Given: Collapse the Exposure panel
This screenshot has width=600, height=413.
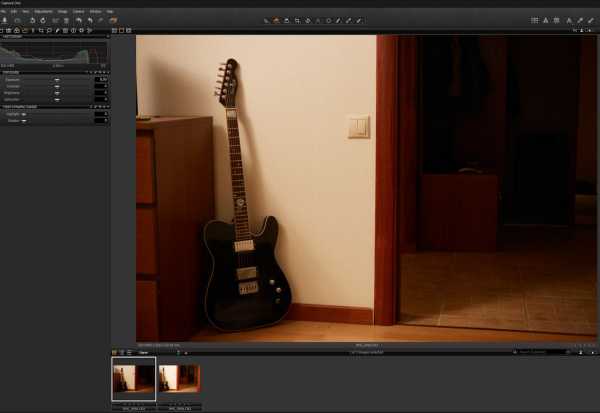Looking at the screenshot, I should point(11,72).
